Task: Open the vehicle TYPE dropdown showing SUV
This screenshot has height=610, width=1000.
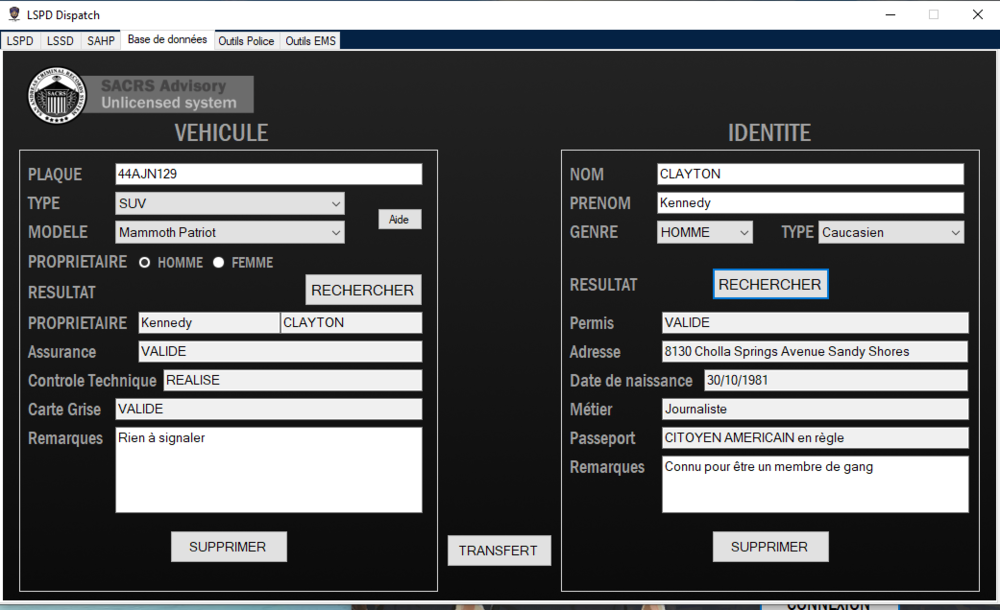Action: [x=229, y=203]
